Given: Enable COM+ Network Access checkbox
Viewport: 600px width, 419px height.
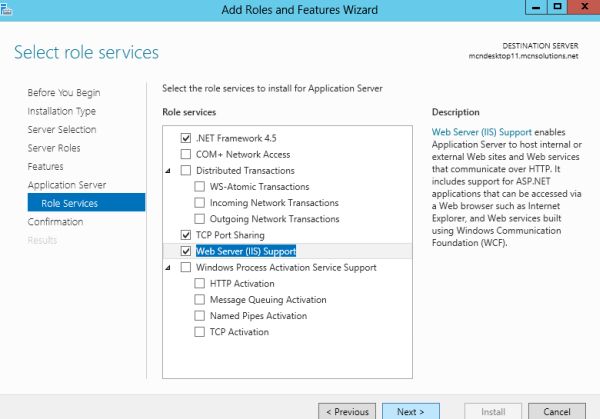Looking at the screenshot, I should click(x=185, y=154).
